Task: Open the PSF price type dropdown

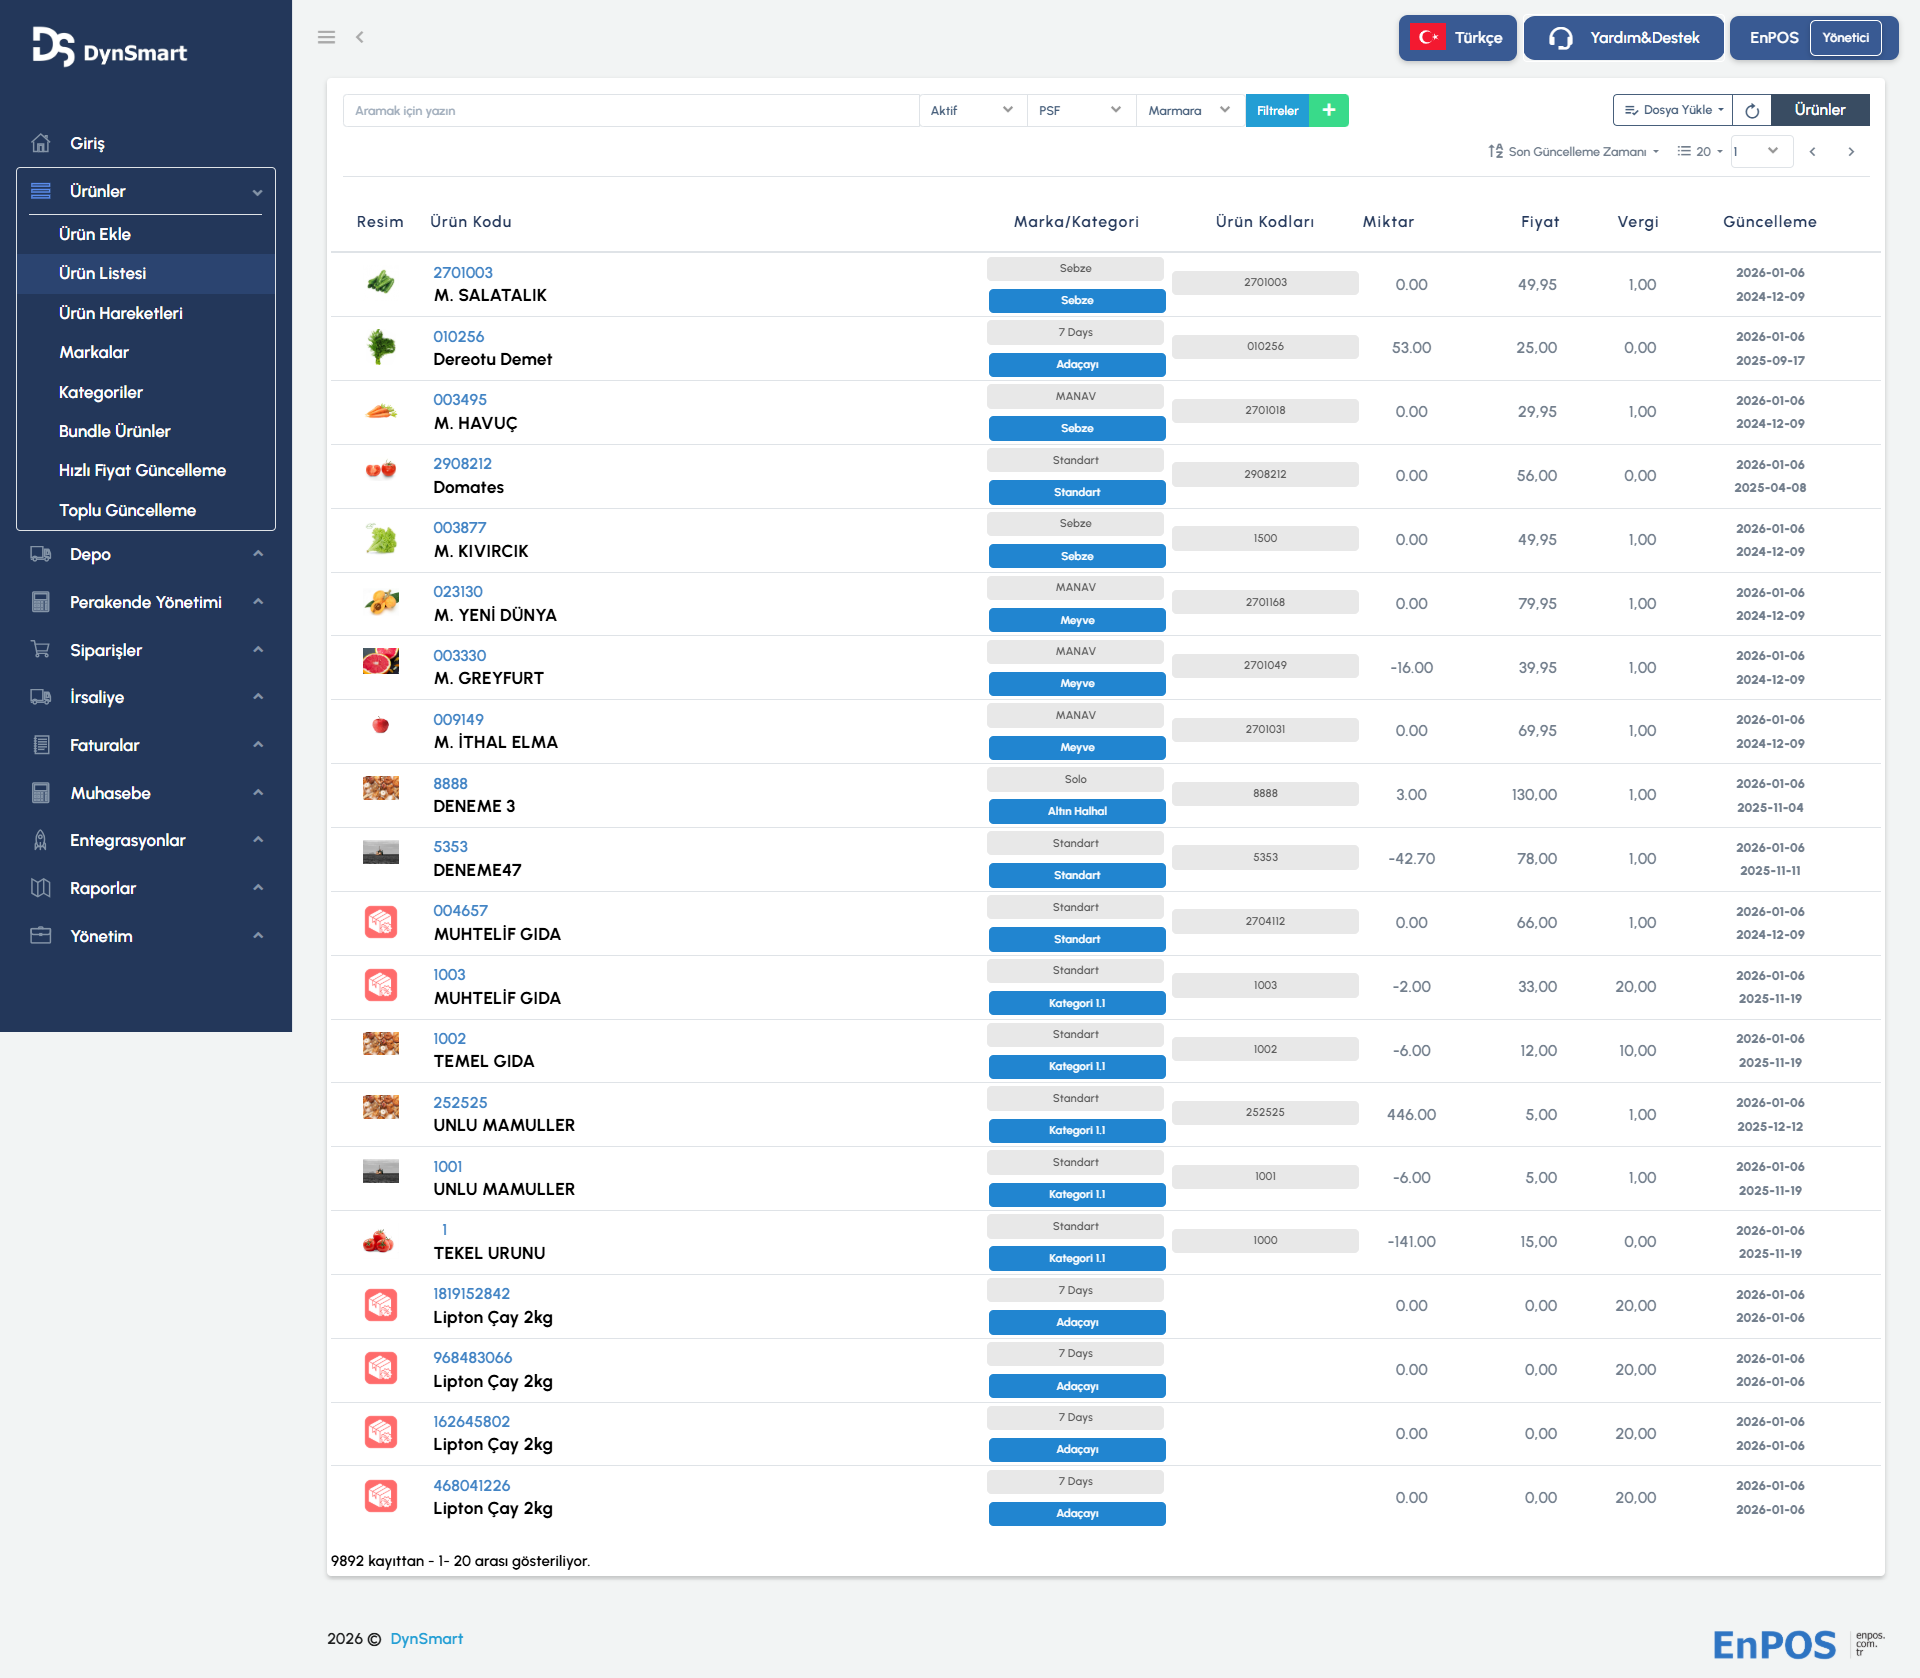Action: (x=1080, y=110)
